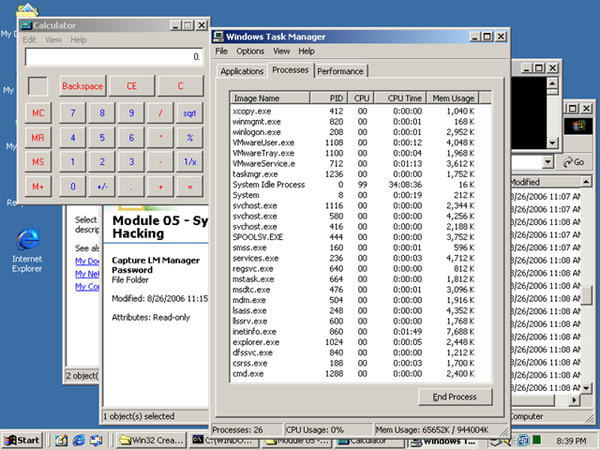The image size is (600, 450).
Task: Select the Processes tab
Action: click(290, 70)
